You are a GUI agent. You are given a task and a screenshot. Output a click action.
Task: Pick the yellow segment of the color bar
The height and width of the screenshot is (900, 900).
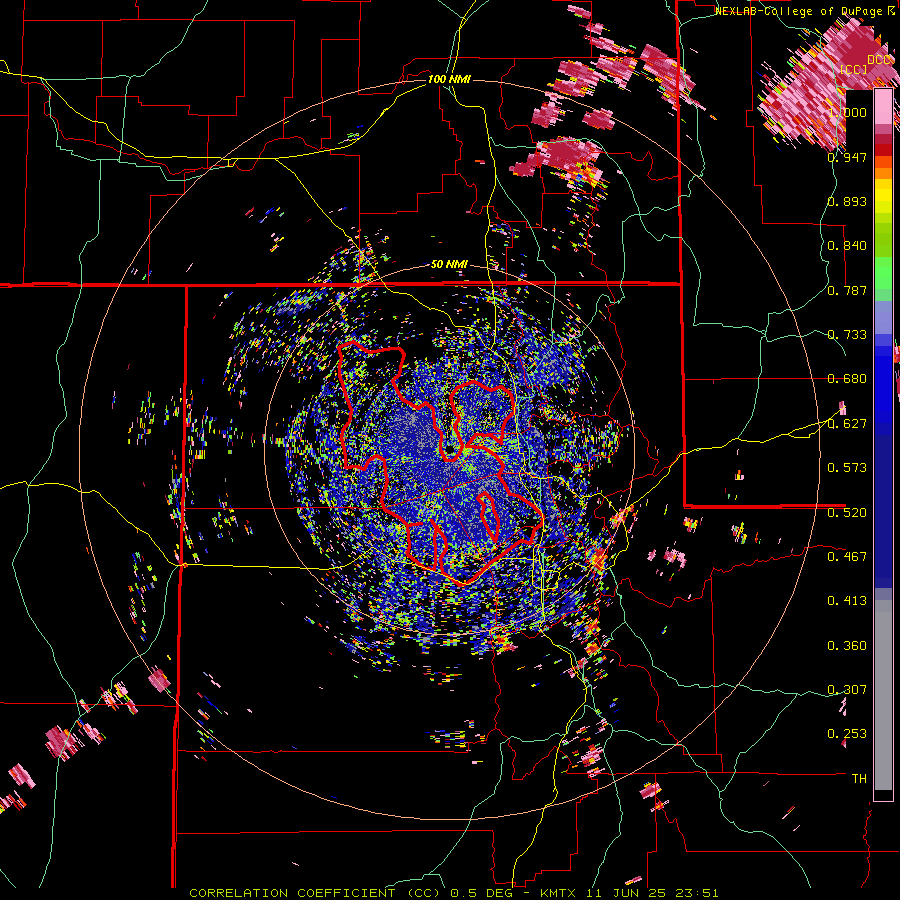tap(883, 197)
